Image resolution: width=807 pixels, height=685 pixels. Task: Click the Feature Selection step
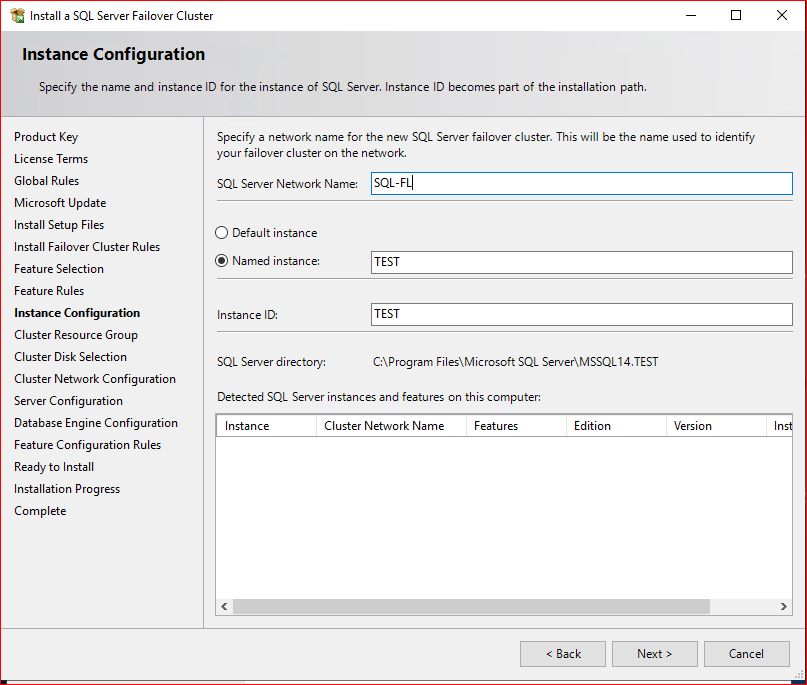59,269
